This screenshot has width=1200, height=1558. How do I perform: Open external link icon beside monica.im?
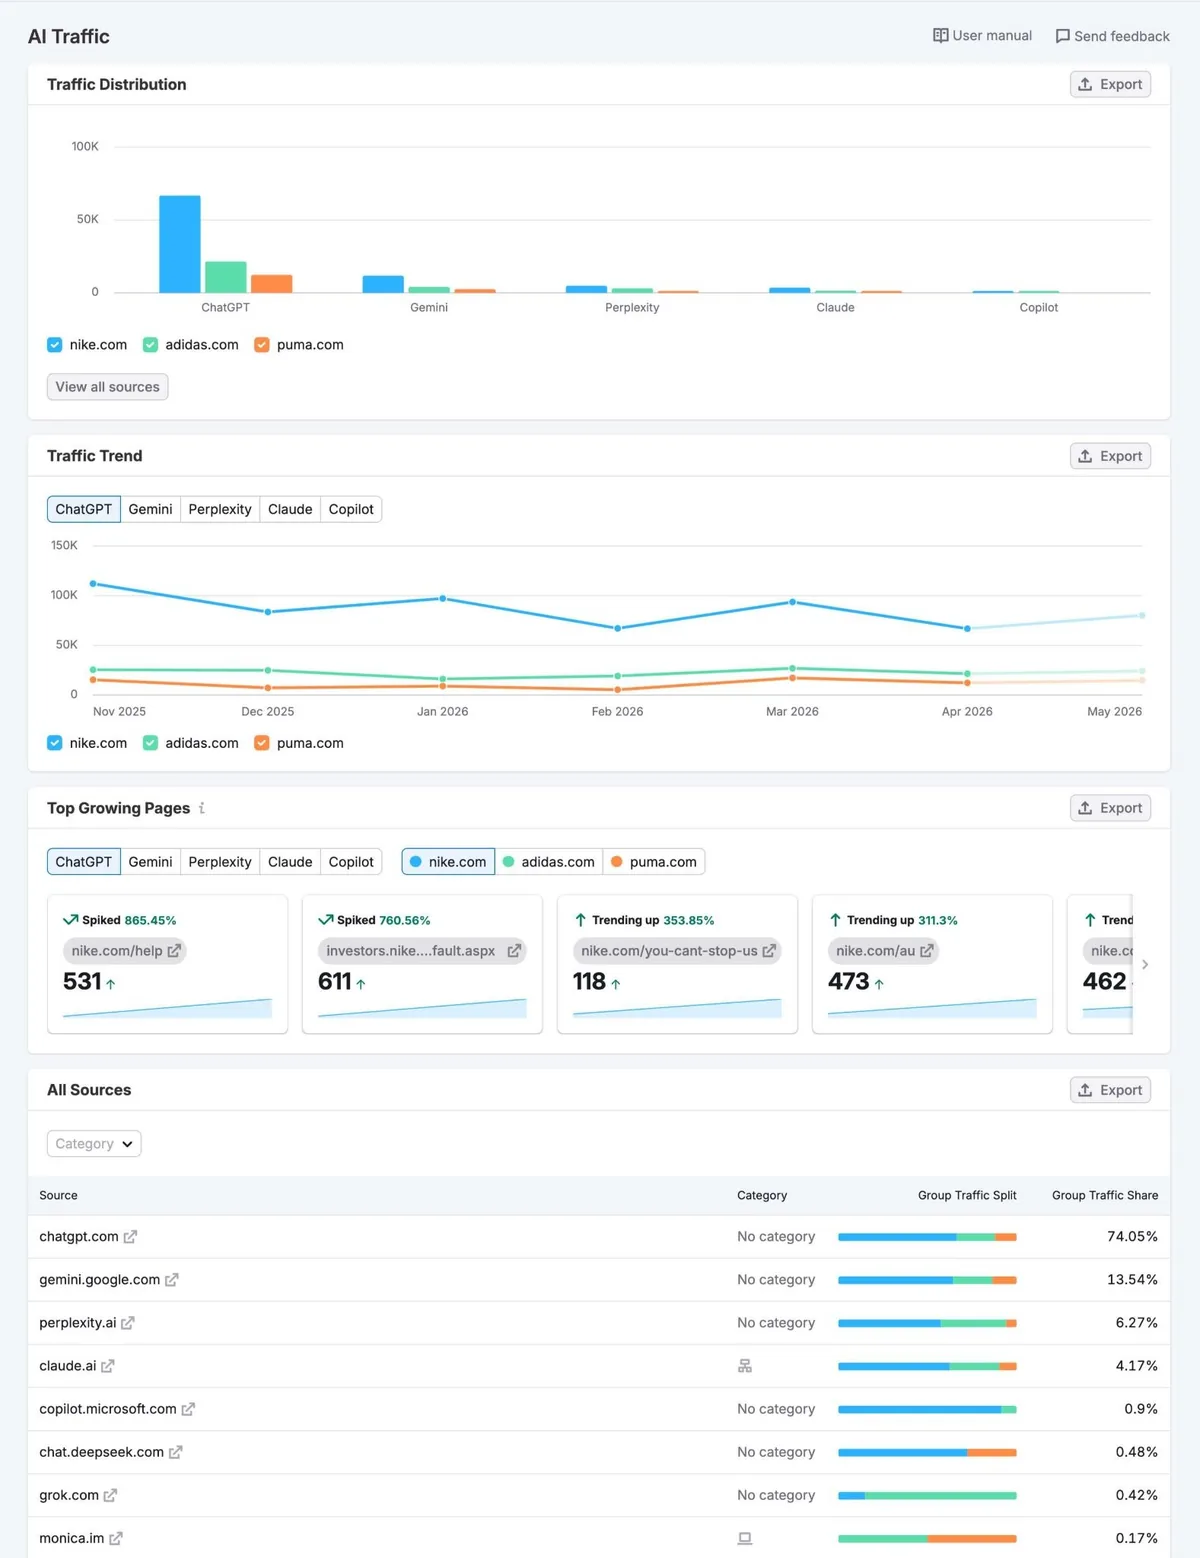[x=115, y=1538]
